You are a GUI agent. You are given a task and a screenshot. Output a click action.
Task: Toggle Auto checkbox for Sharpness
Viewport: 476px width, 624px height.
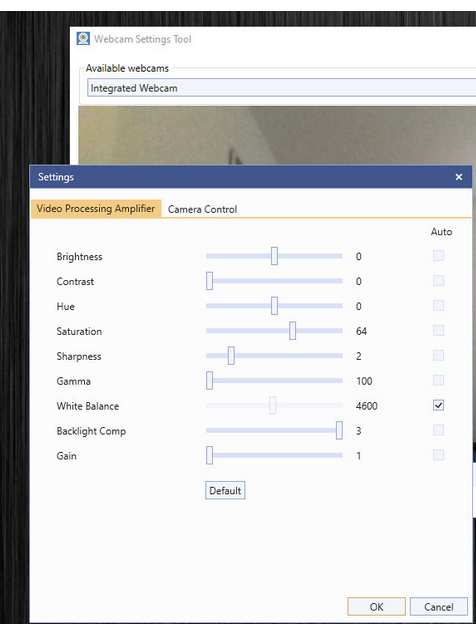439,356
